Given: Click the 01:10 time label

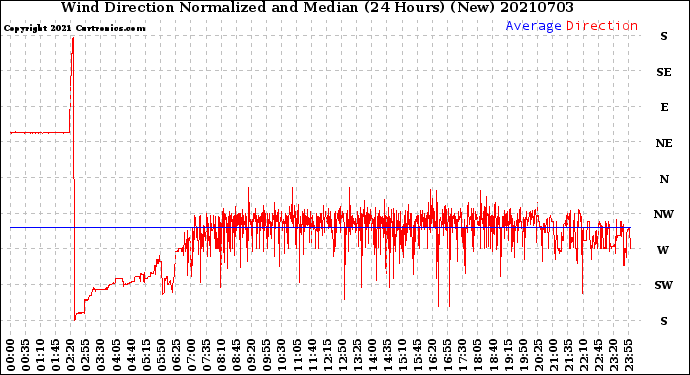Looking at the screenshot, I should (40, 356).
